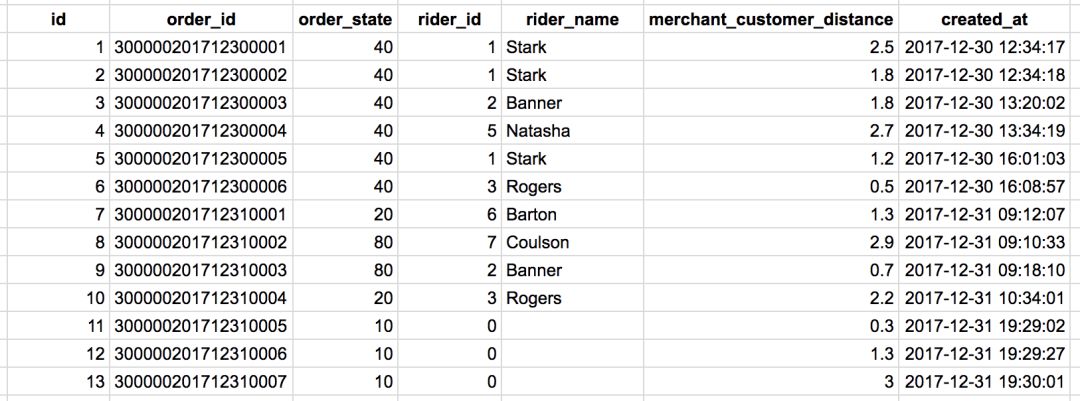
Task: Click timestamp cell 2017-12-30 16:08:57
Action: 985,186
